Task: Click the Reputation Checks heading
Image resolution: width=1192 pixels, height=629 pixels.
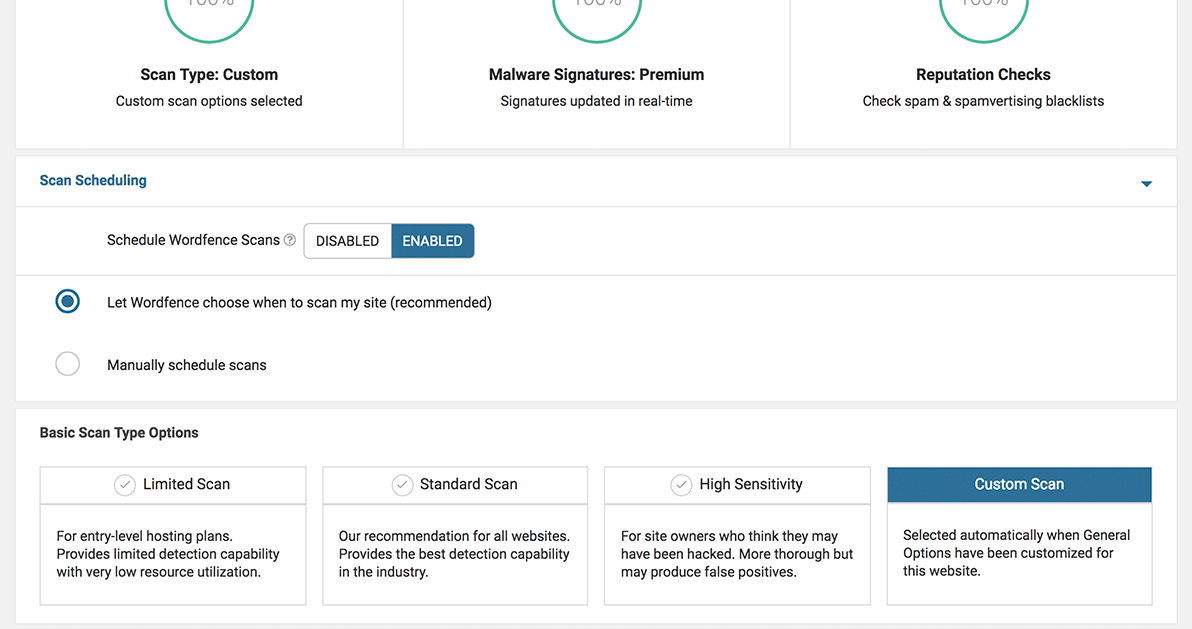Action: [983, 75]
